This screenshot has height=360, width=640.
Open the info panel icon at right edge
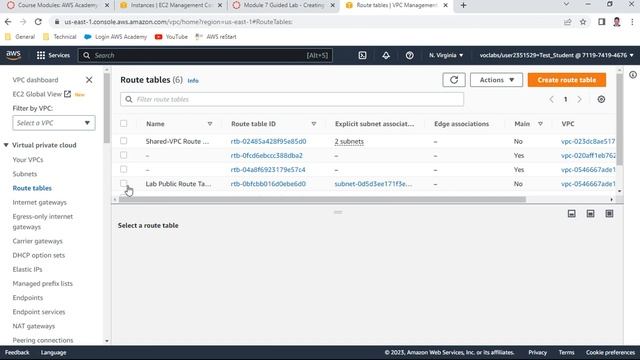[x=633, y=75]
